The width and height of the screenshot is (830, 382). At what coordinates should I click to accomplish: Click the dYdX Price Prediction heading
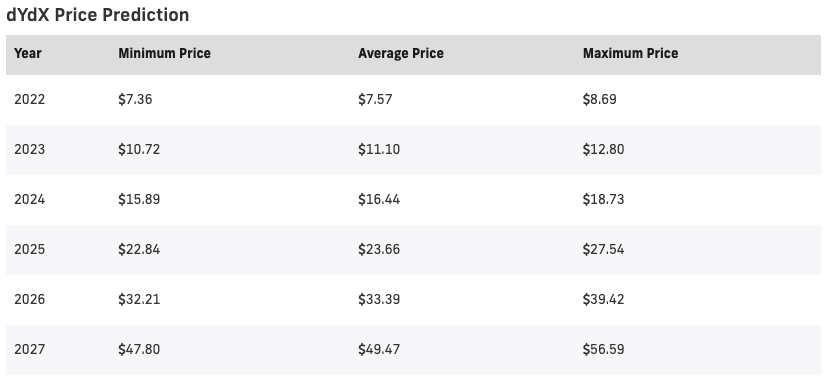[x=97, y=15]
